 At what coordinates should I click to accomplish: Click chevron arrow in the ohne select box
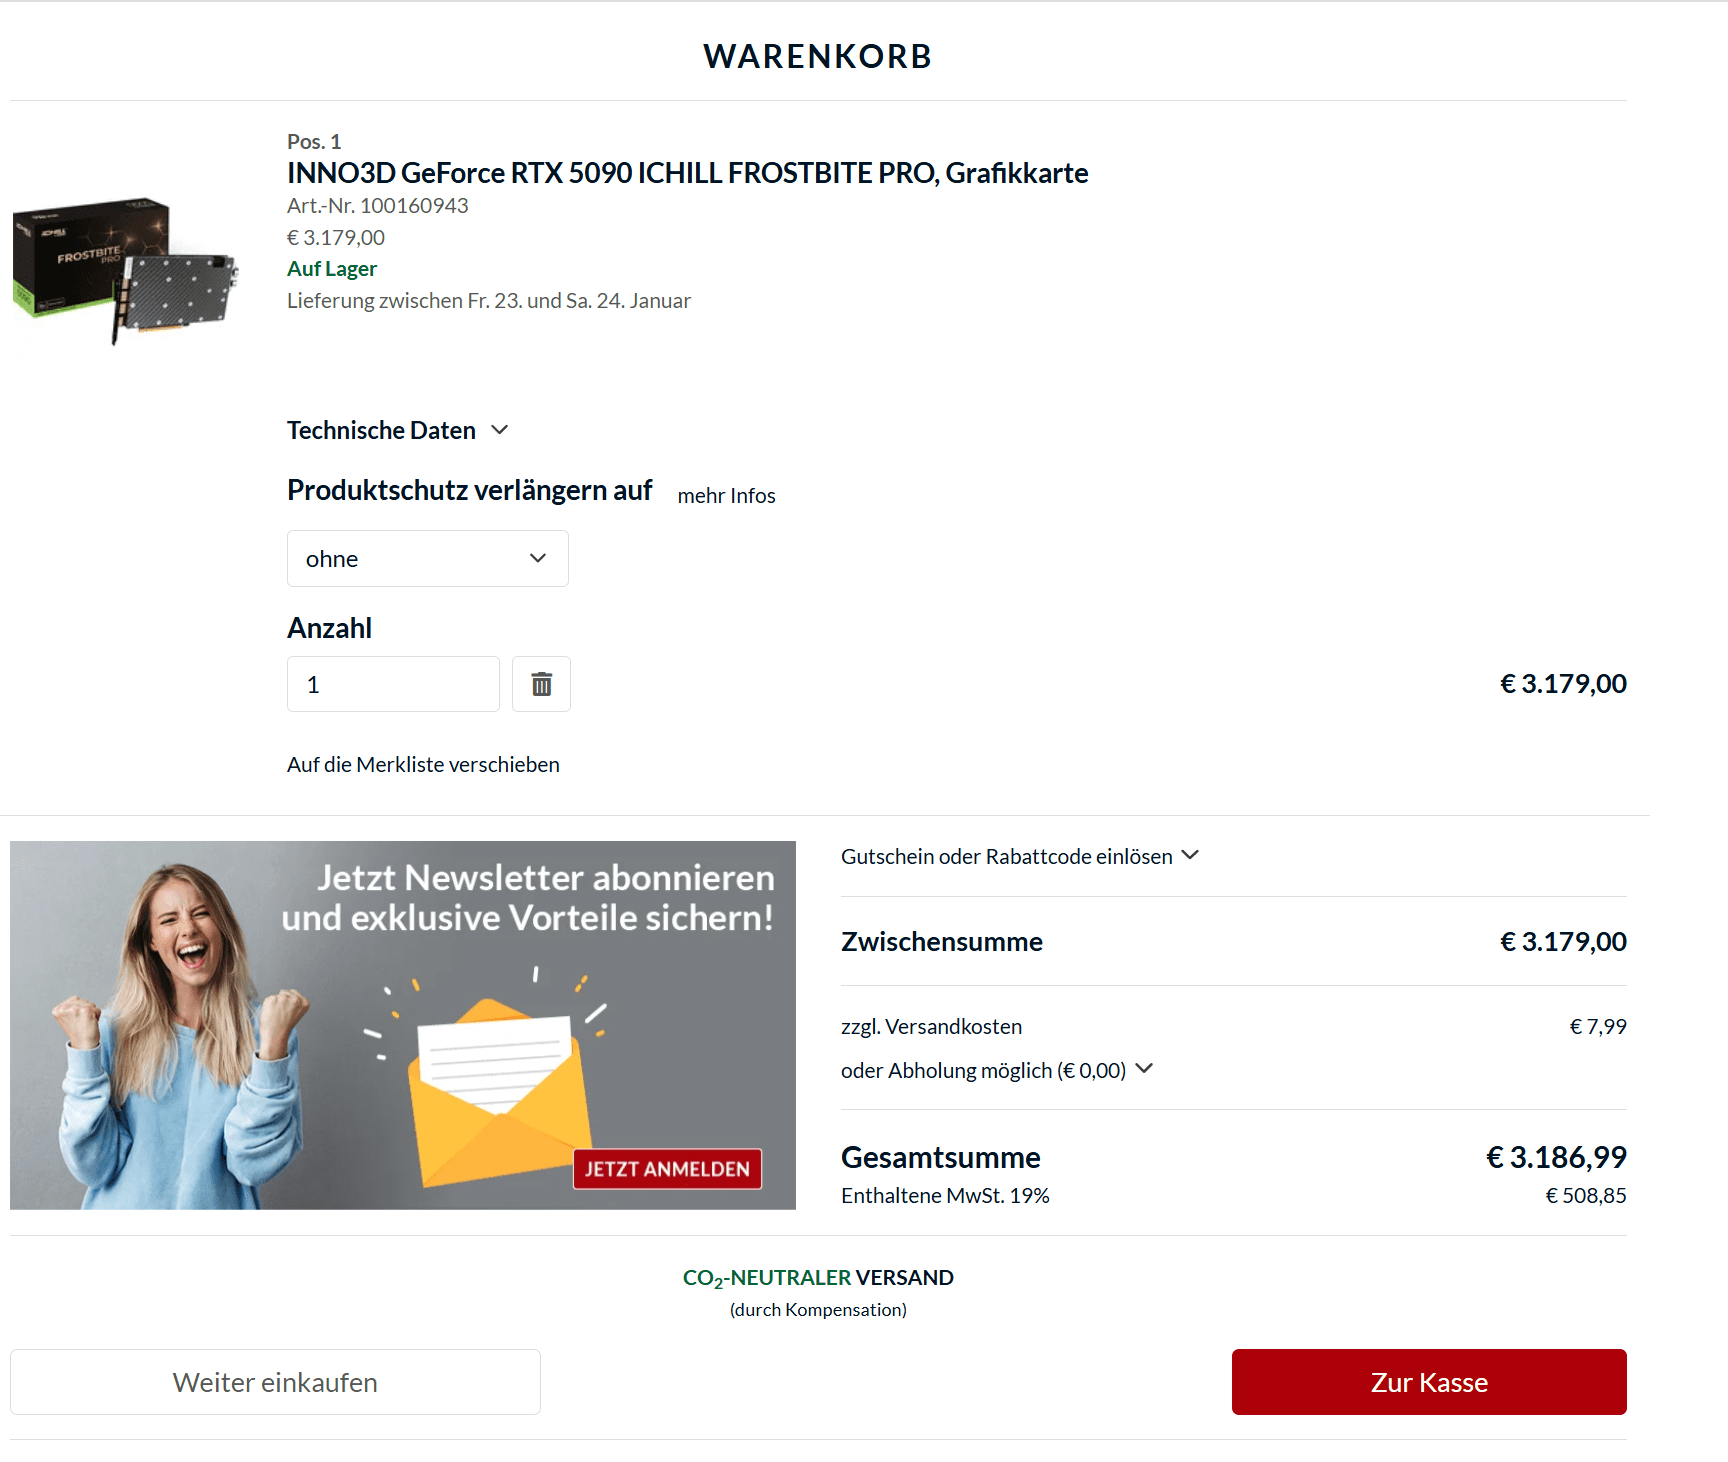pos(538,558)
